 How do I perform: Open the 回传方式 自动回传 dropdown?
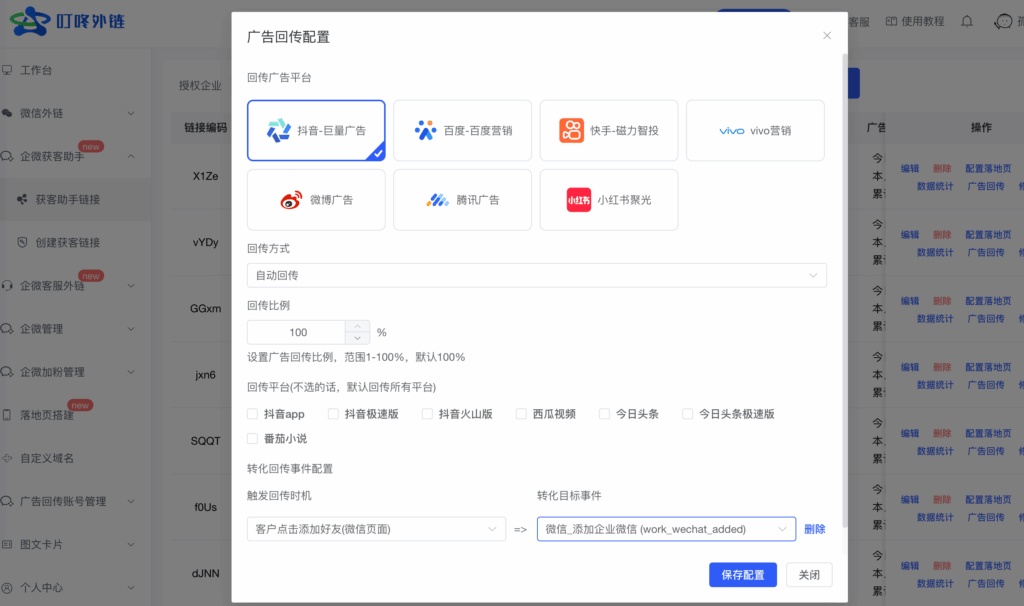[x=536, y=275]
